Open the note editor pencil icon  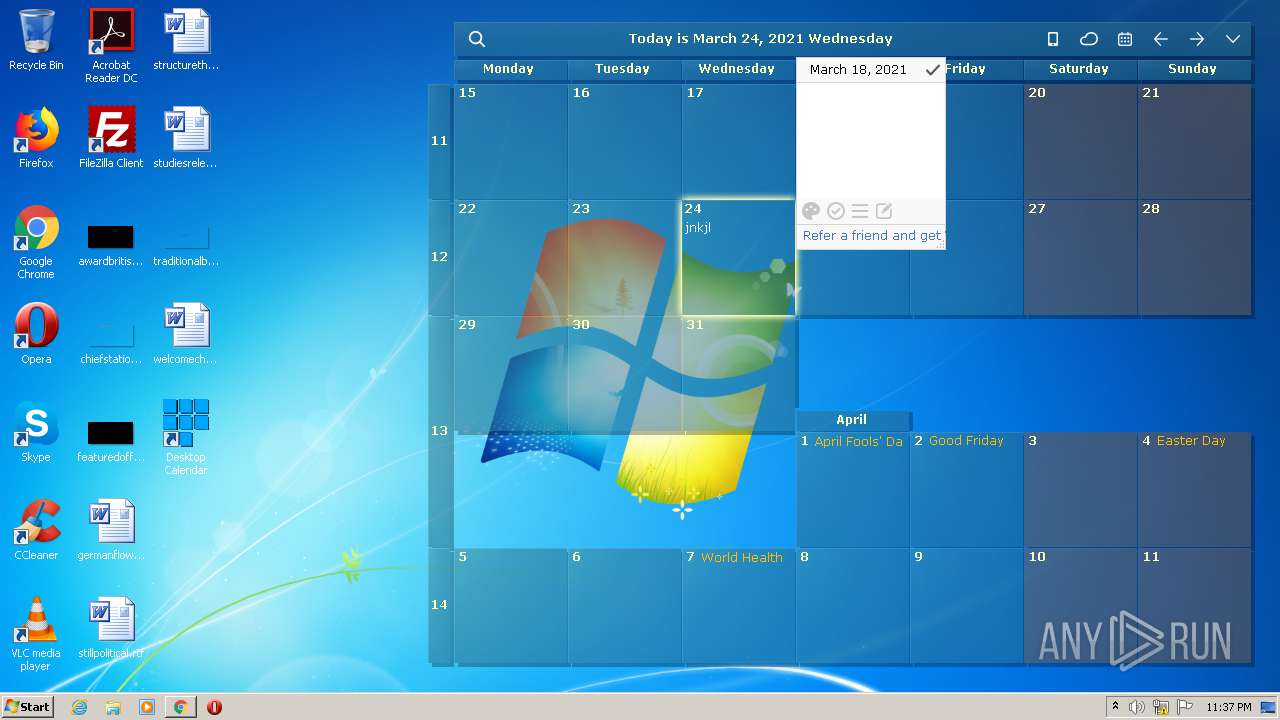884,211
